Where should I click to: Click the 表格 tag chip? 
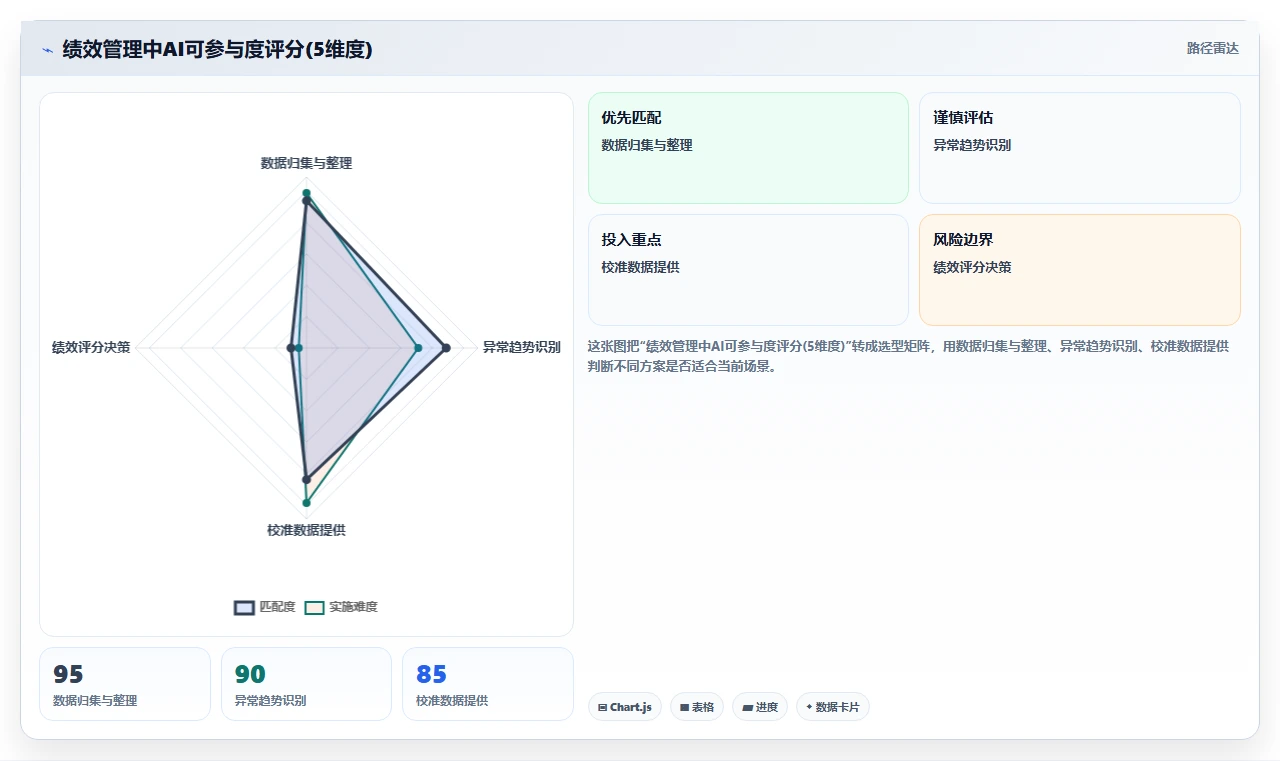pos(697,707)
